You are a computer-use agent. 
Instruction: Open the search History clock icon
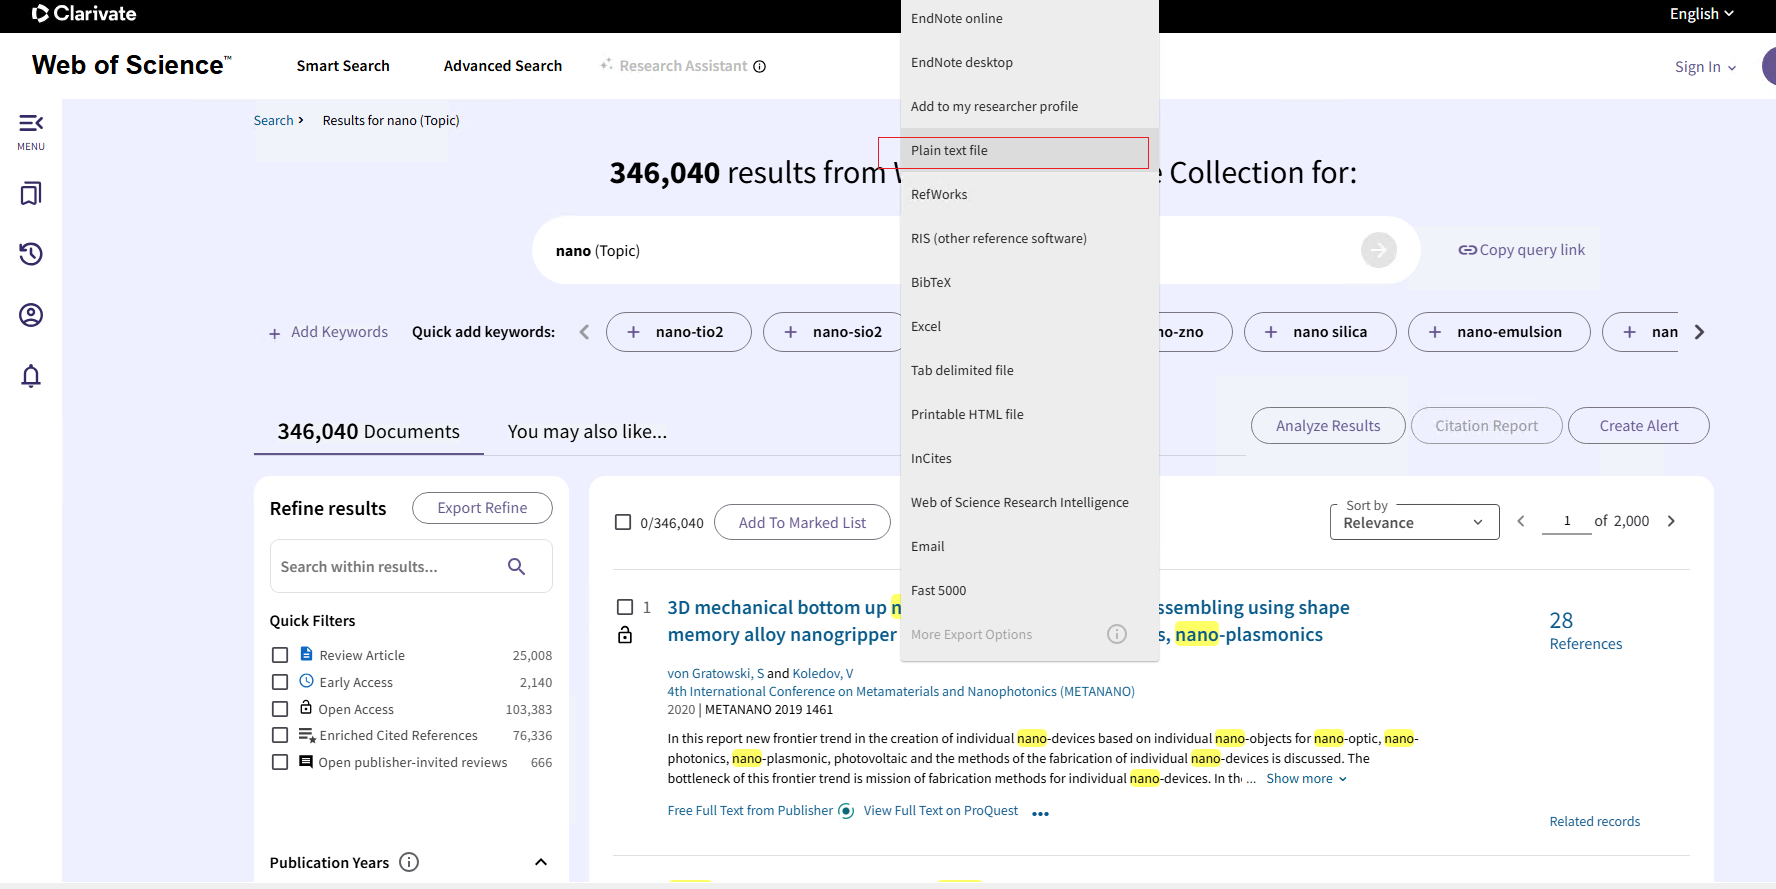tap(31, 254)
